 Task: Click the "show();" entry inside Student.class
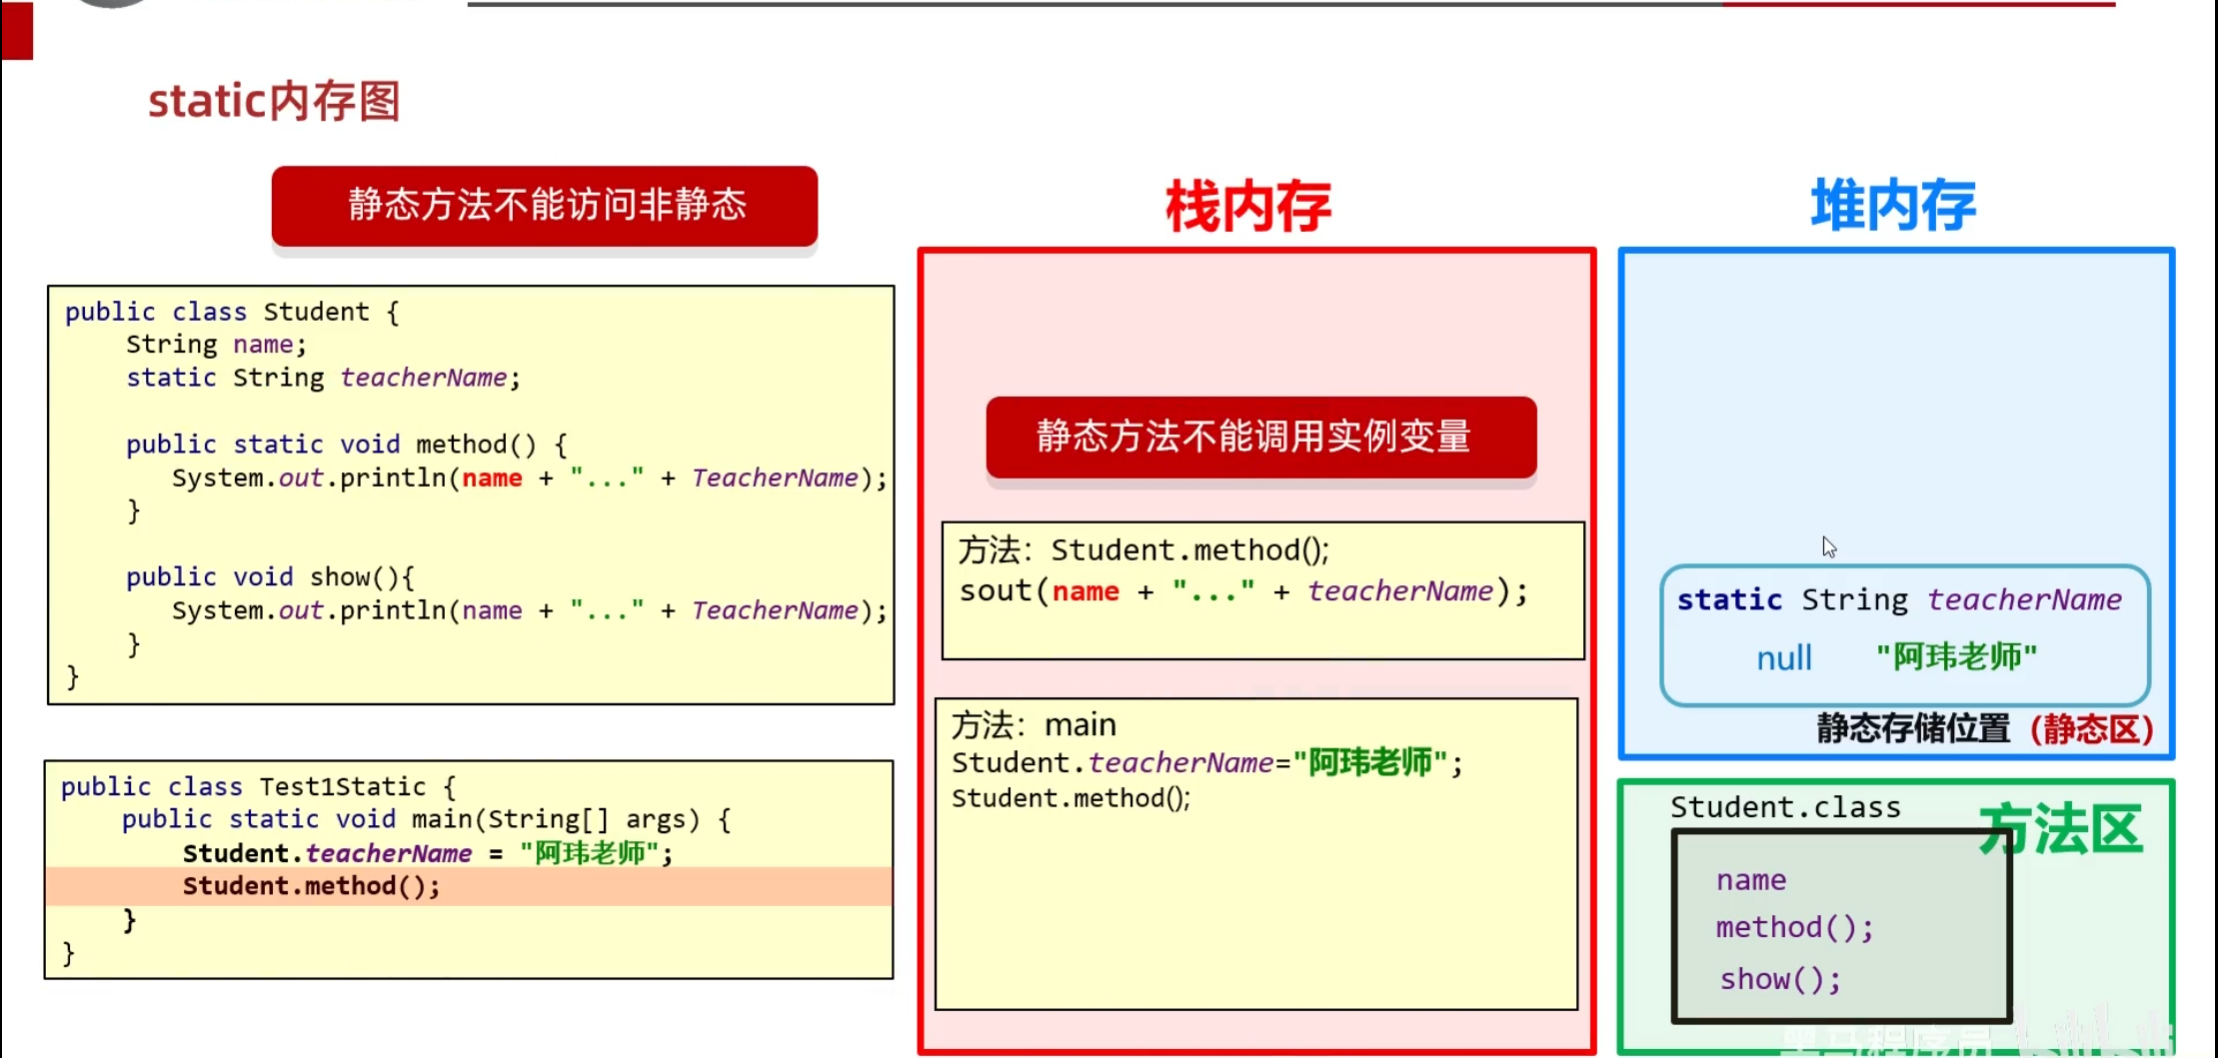click(x=1779, y=980)
